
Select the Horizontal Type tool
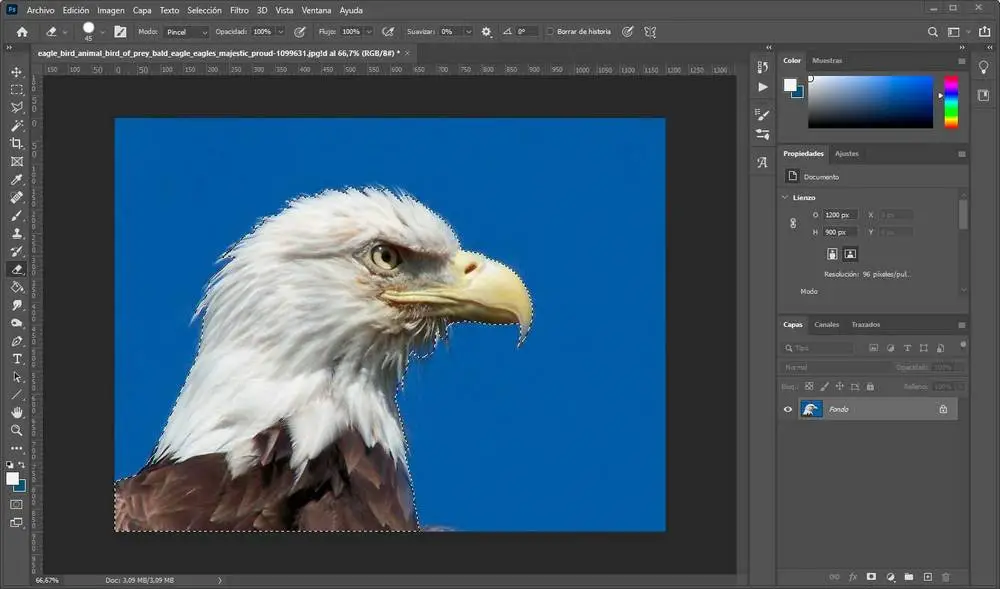click(x=17, y=359)
